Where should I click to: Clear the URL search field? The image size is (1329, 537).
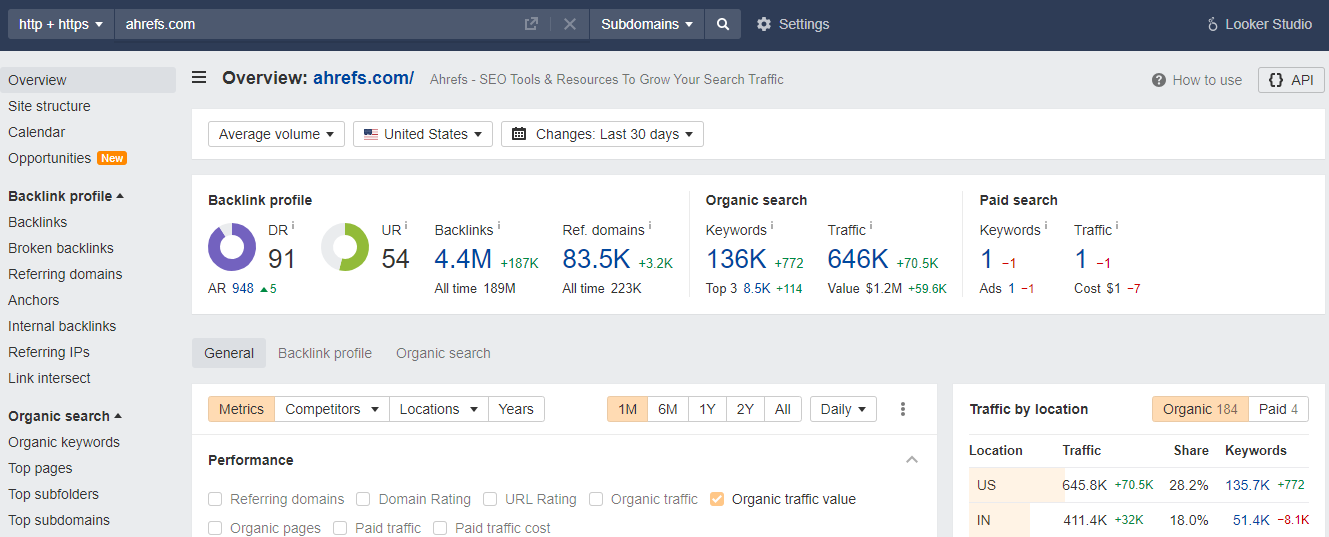570,24
